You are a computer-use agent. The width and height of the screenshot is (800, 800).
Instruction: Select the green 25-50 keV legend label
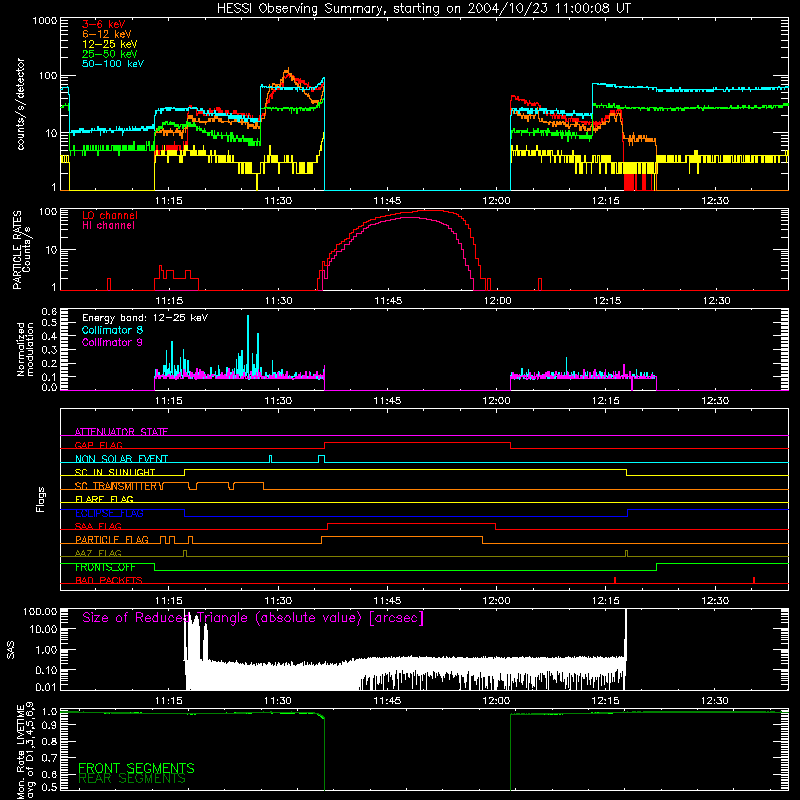coord(110,54)
